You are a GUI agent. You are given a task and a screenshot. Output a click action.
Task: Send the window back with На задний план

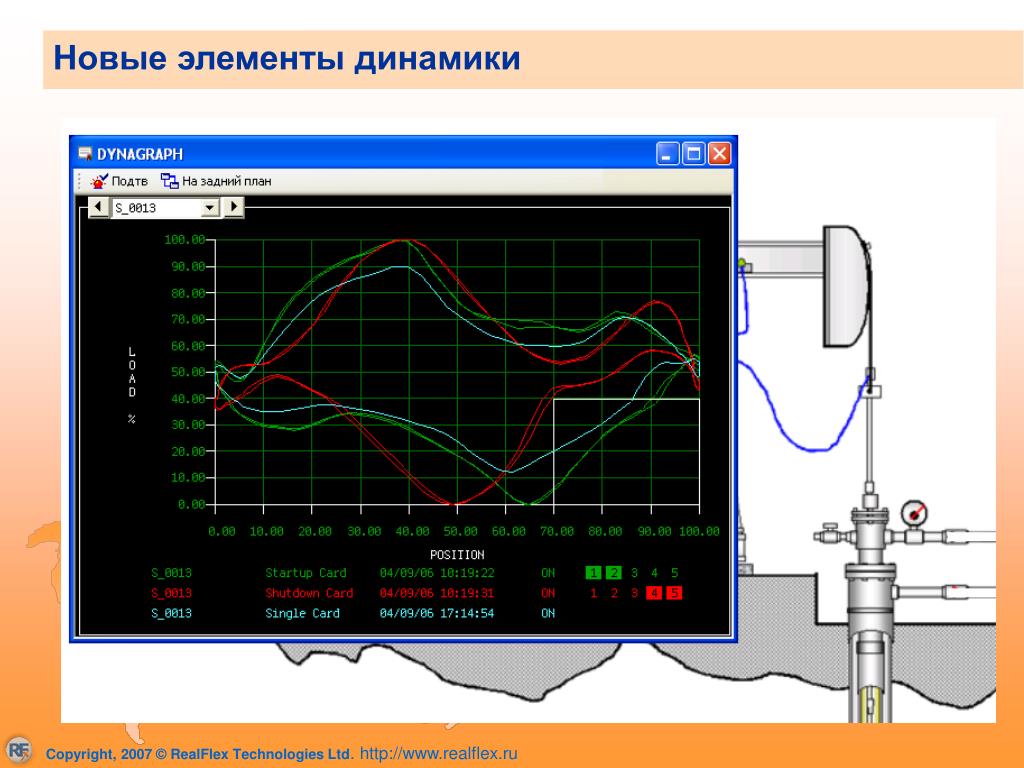coord(216,181)
